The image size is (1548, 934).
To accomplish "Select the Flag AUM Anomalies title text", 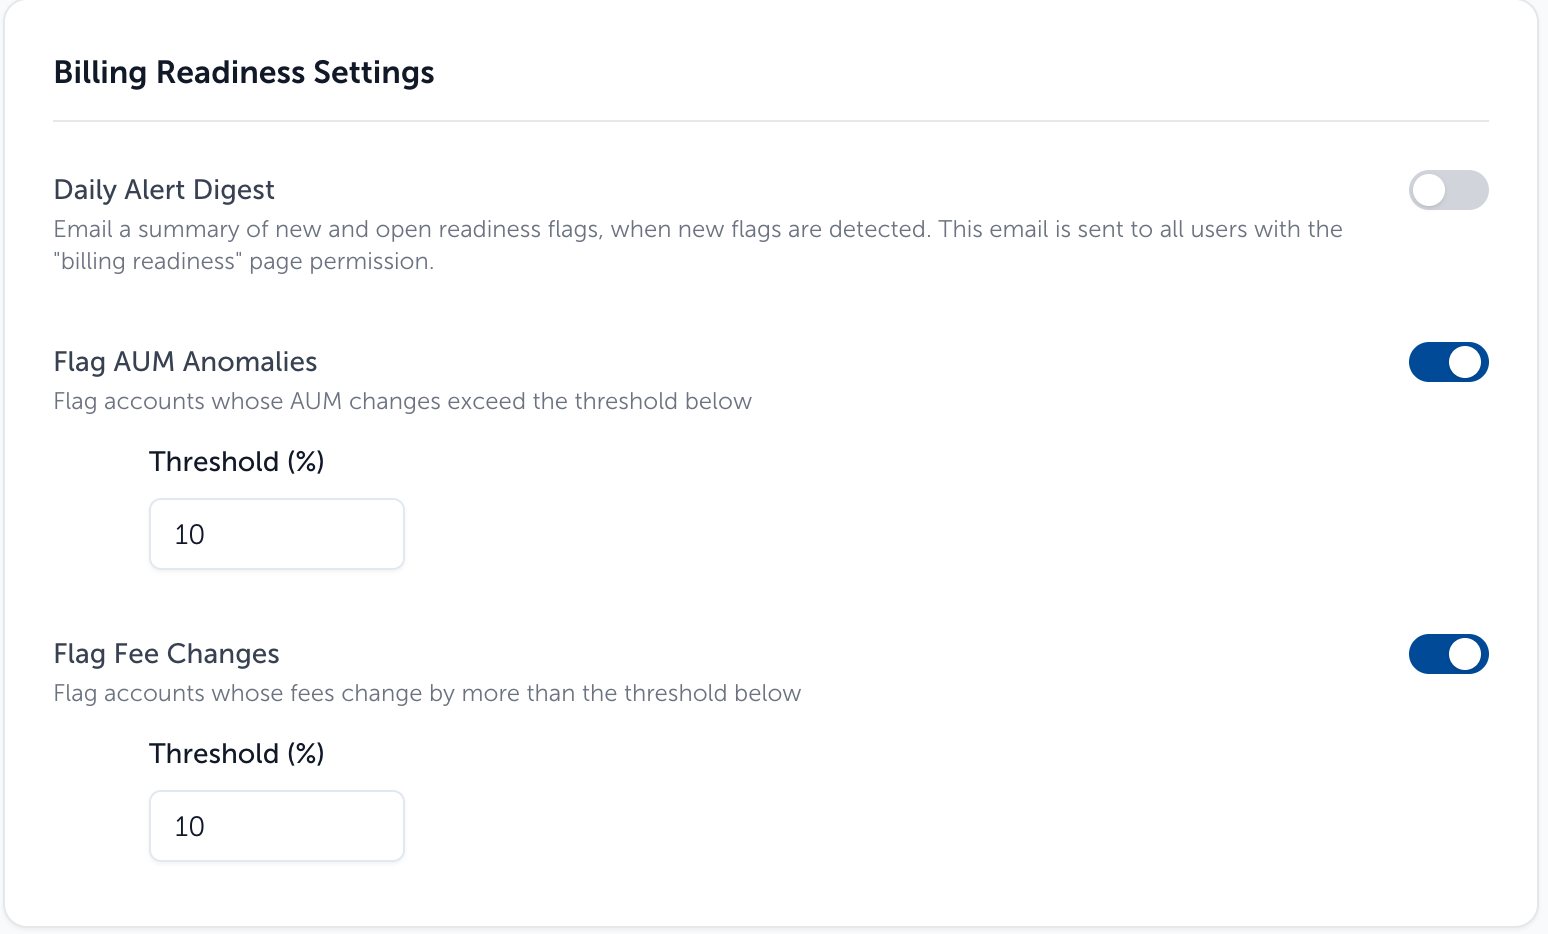I will pyautogui.click(x=185, y=362).
